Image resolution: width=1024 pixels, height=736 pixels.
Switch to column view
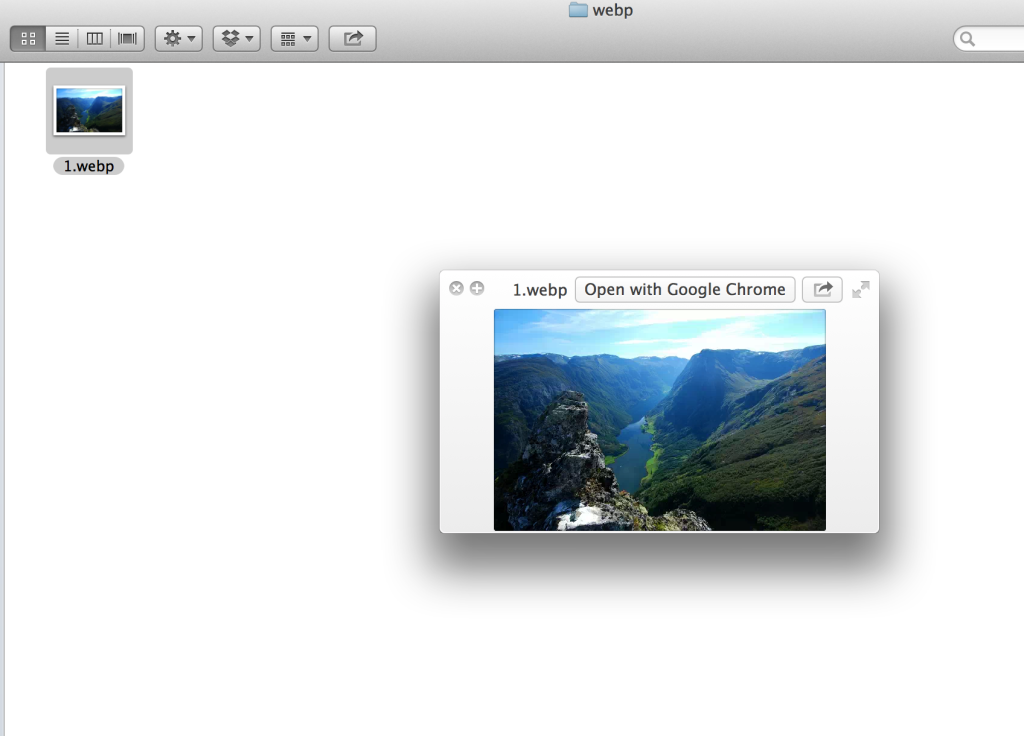[94, 38]
